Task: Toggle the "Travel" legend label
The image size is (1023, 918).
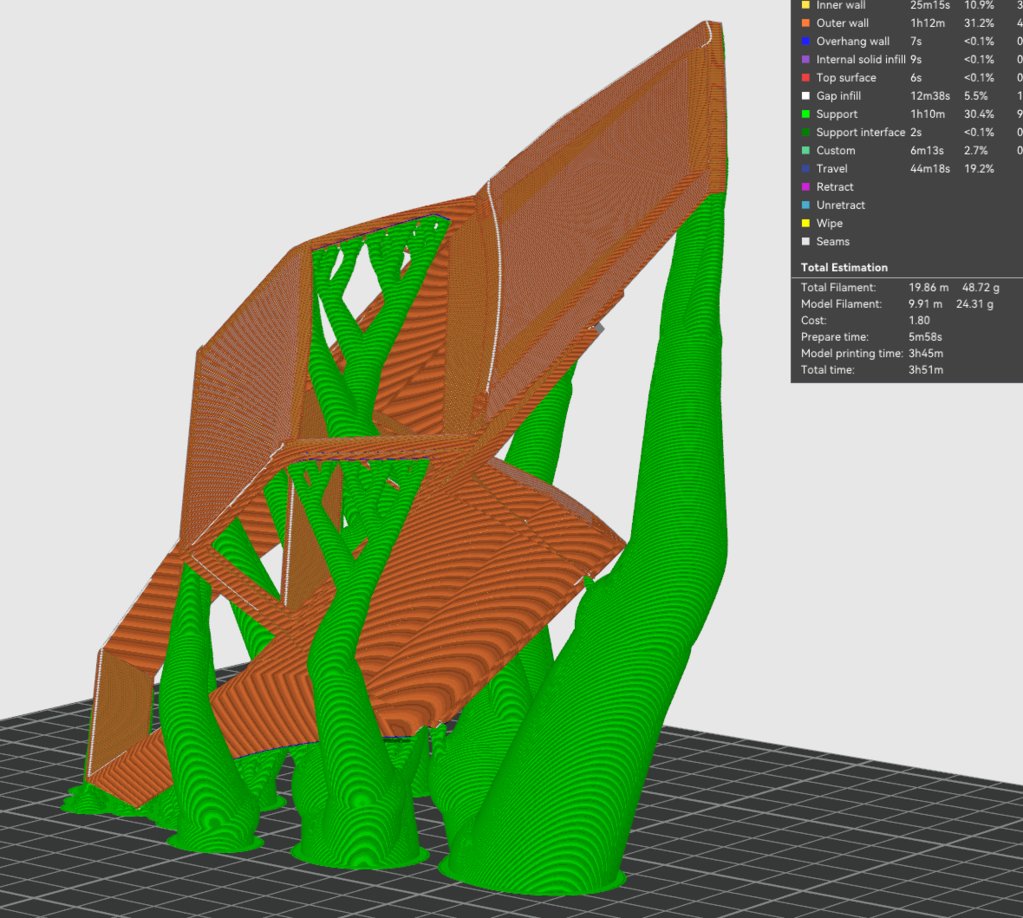Action: point(832,169)
